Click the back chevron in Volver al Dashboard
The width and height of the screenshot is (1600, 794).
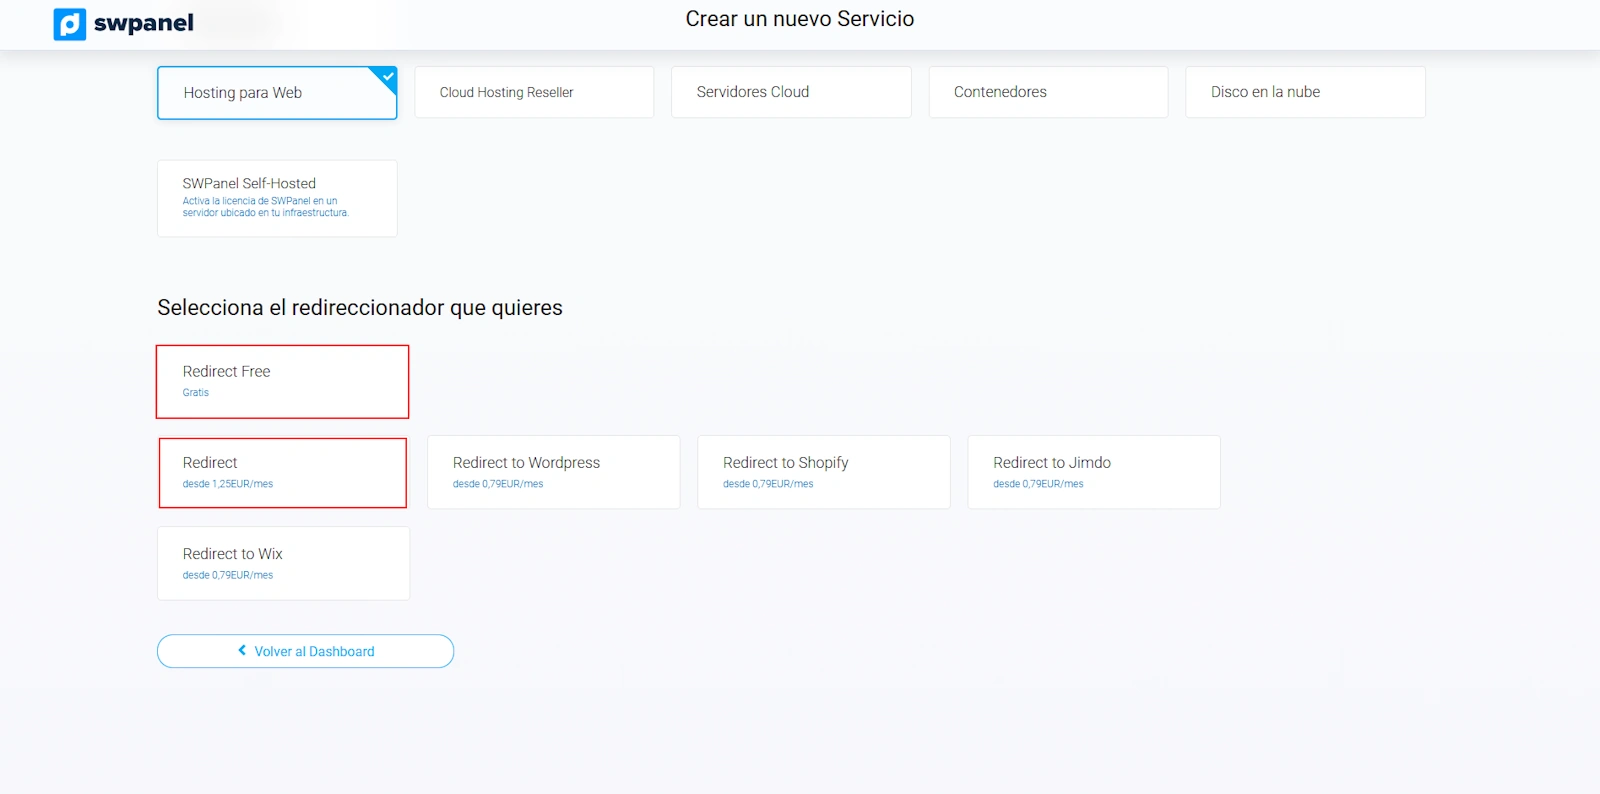coord(242,651)
